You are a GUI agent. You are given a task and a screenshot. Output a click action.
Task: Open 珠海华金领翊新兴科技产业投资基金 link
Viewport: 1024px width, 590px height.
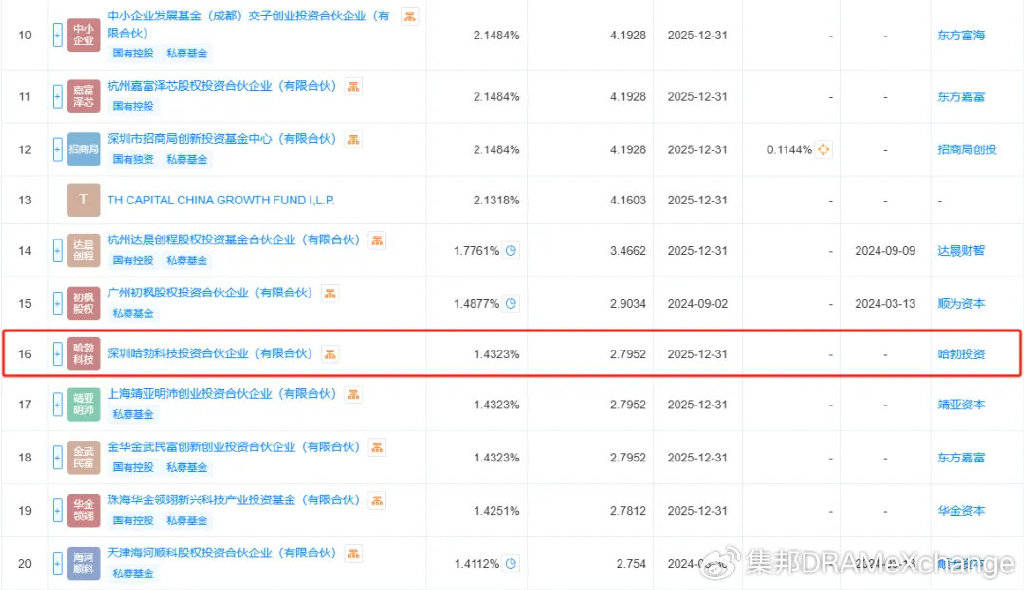tap(234, 500)
